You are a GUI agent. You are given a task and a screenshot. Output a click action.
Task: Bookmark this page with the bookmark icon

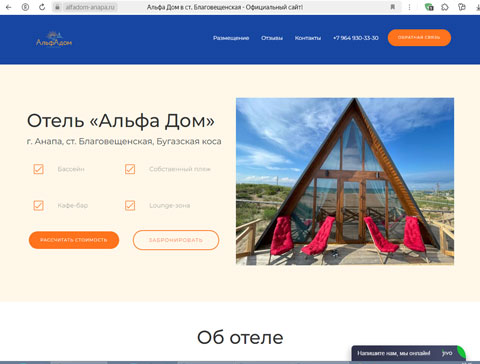[x=393, y=7]
